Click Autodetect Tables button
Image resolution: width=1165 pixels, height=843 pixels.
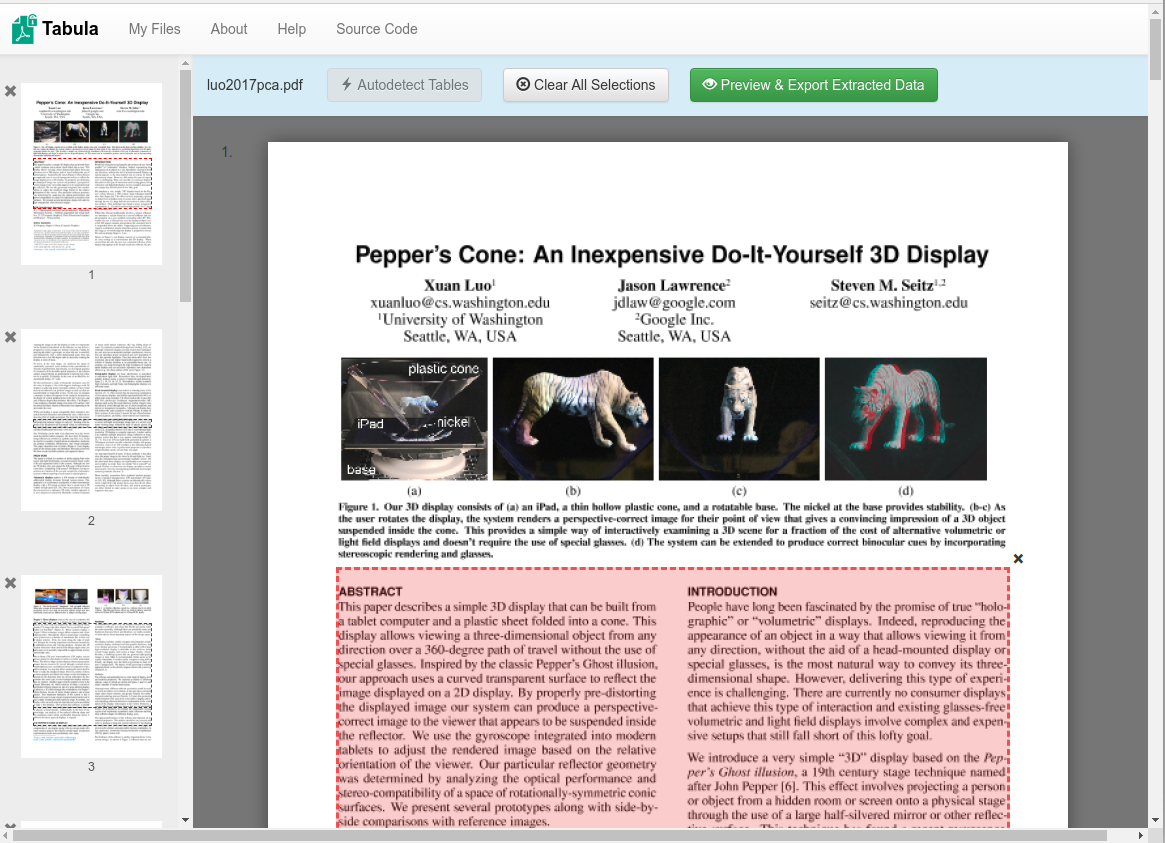click(x=404, y=85)
